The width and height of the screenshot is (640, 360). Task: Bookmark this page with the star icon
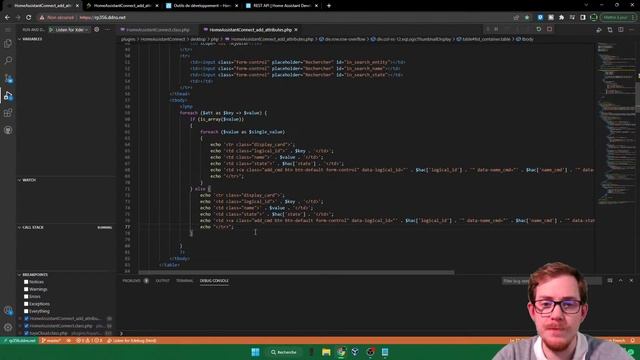pyautogui.click(x=527, y=18)
